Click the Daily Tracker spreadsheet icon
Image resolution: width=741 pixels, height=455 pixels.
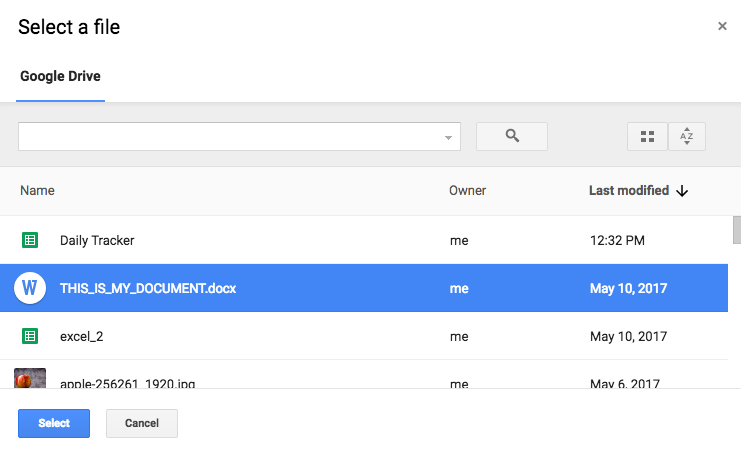[30, 240]
